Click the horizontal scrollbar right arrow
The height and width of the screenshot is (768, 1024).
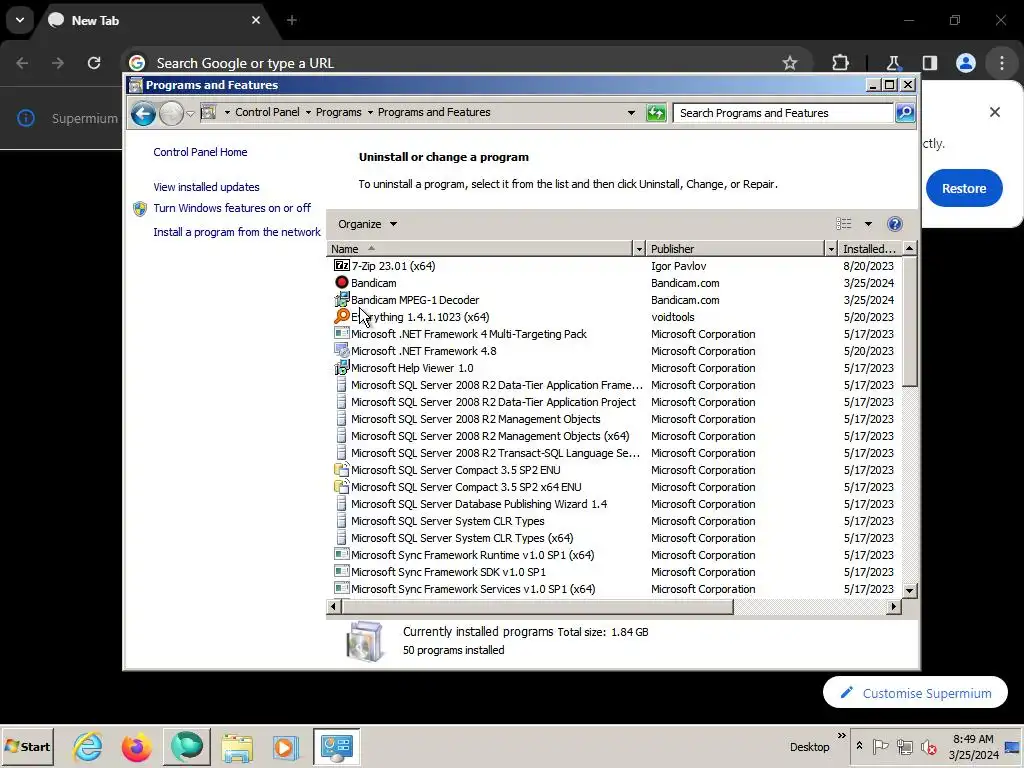tap(893, 607)
